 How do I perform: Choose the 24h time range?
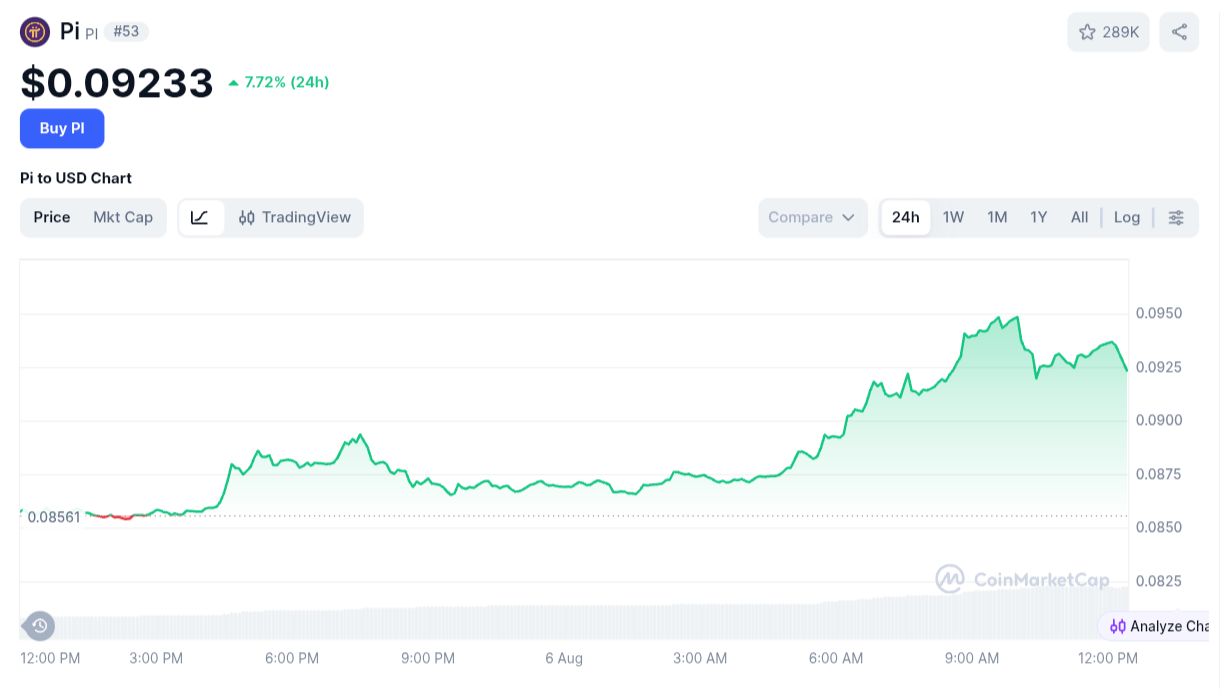pyautogui.click(x=906, y=217)
